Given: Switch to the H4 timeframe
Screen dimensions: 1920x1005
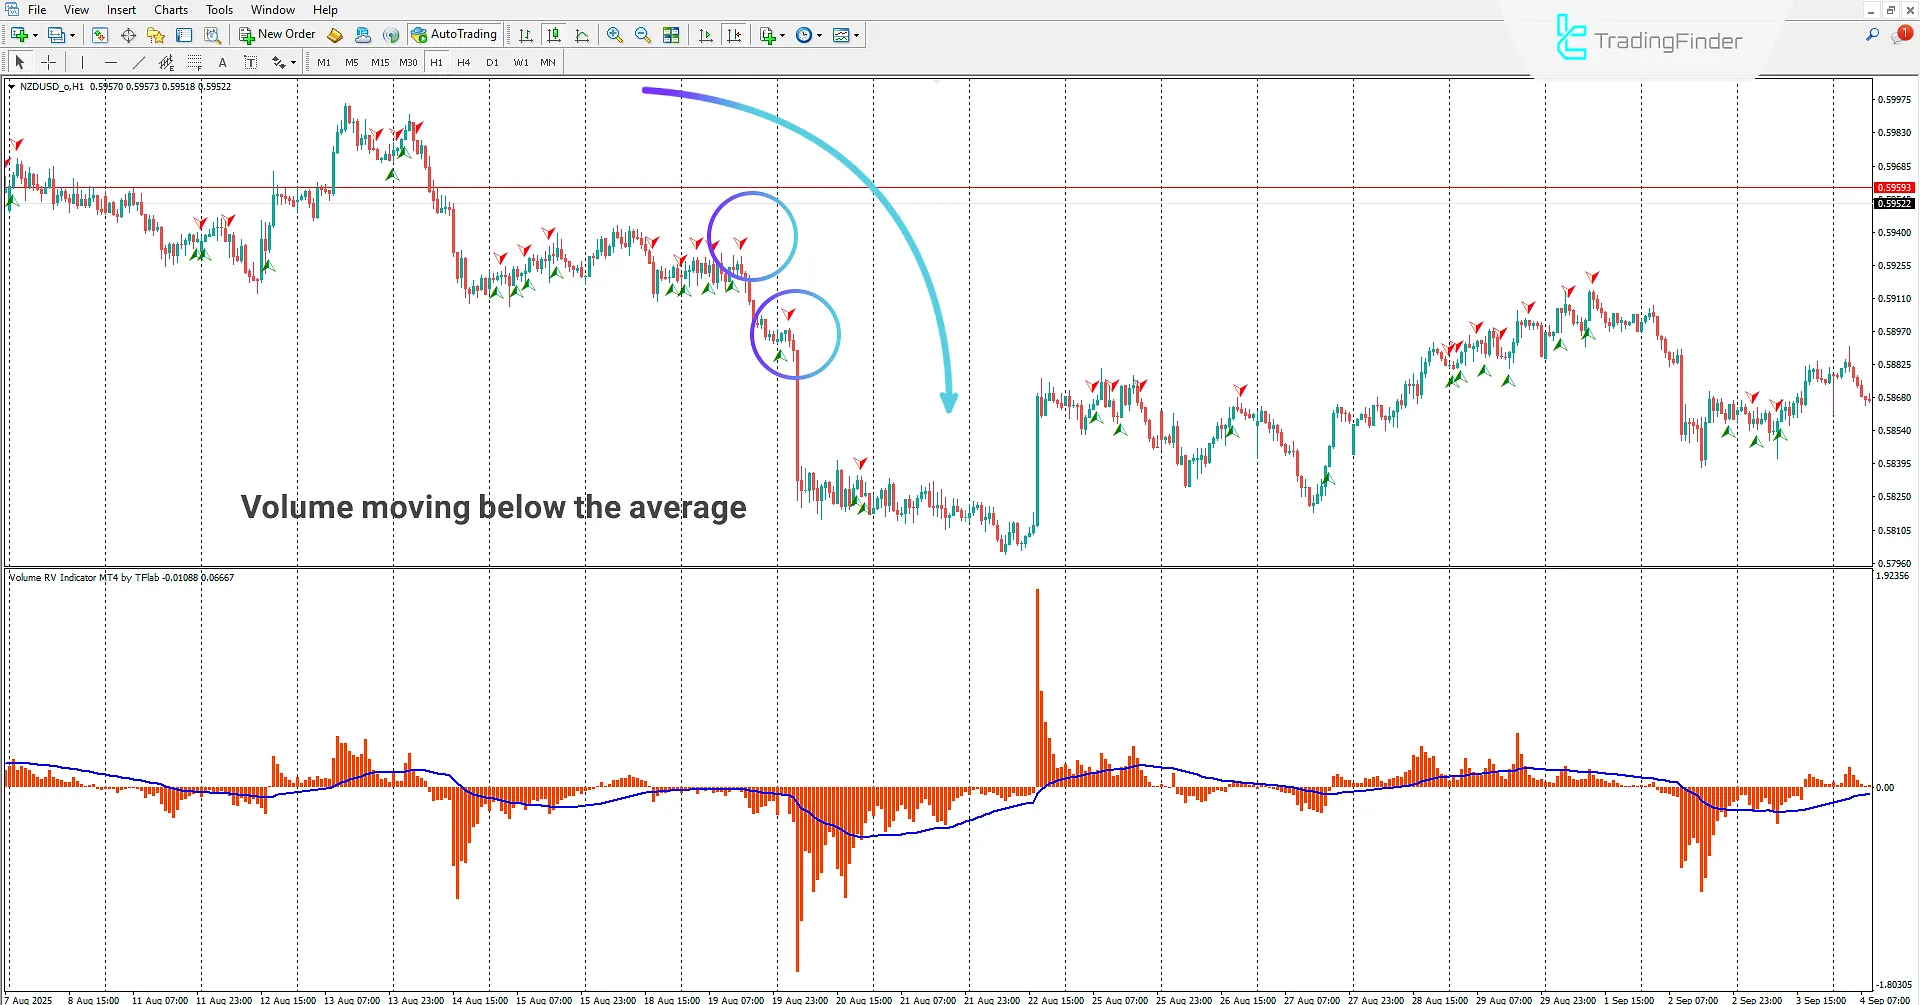Looking at the screenshot, I should click(x=464, y=62).
